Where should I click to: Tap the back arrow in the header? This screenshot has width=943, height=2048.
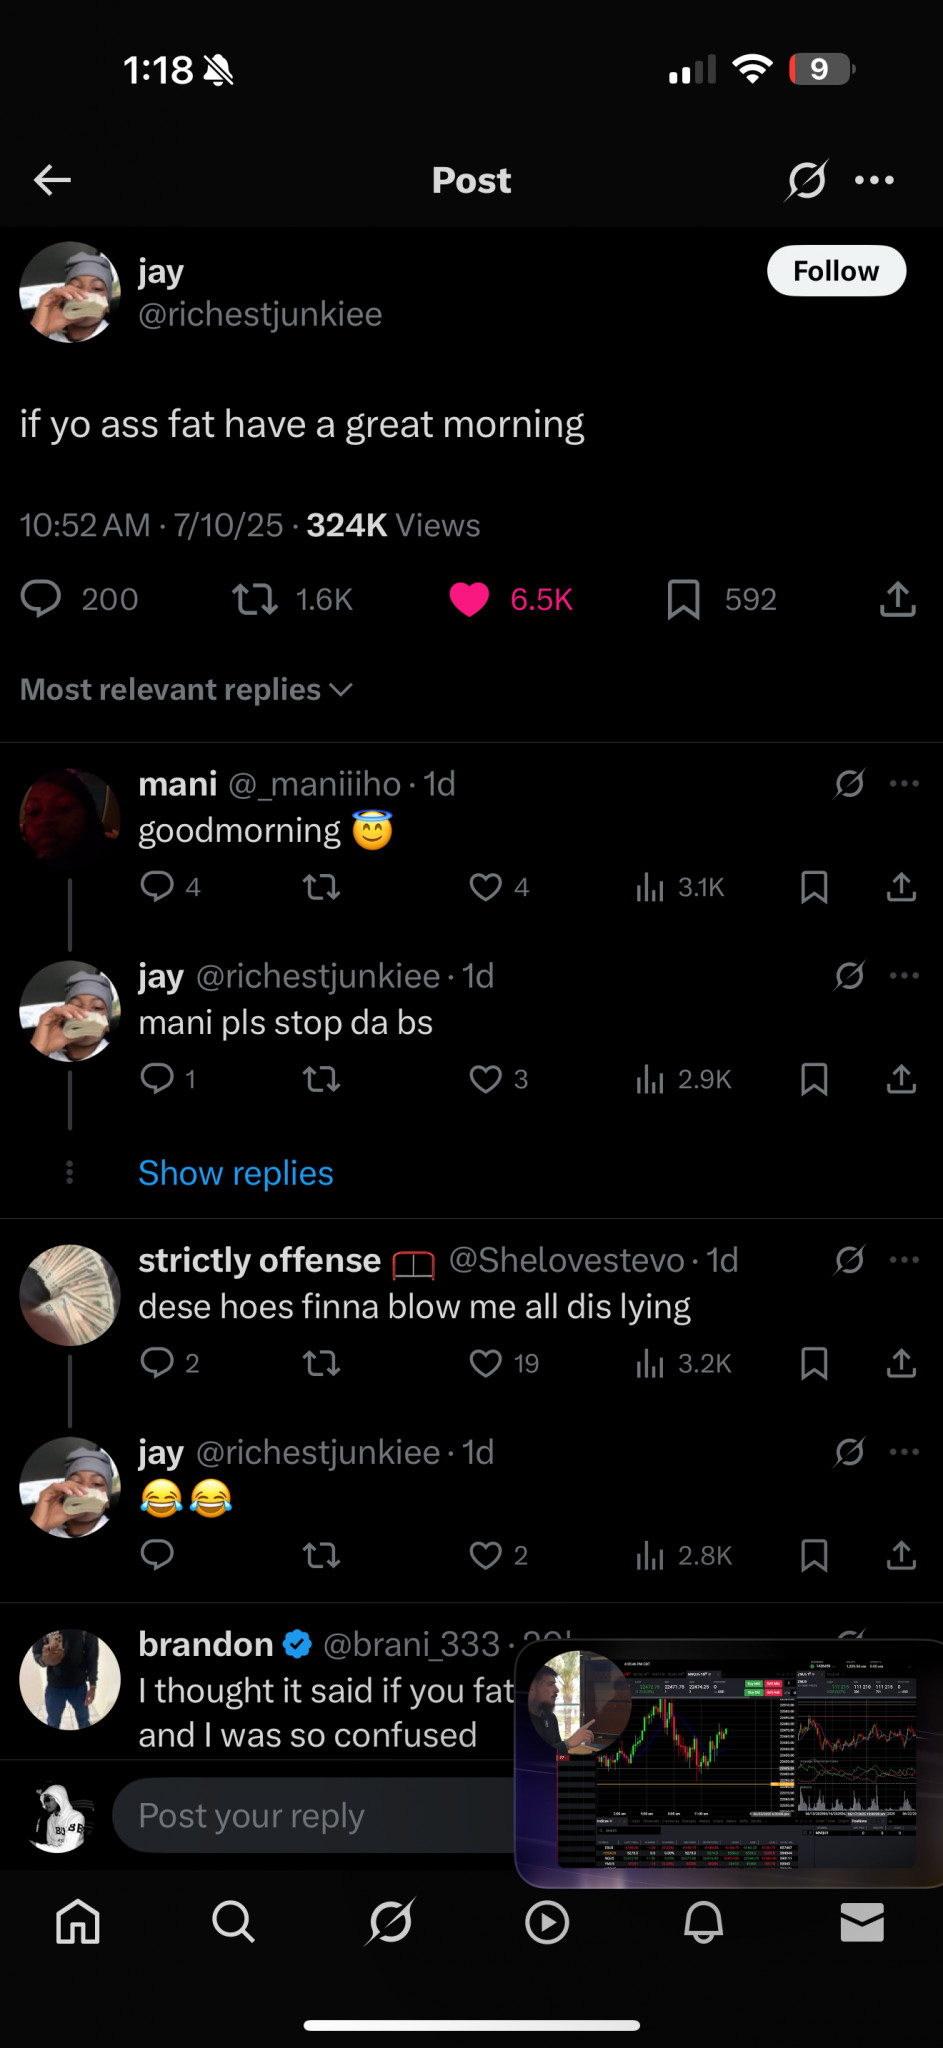click(52, 180)
